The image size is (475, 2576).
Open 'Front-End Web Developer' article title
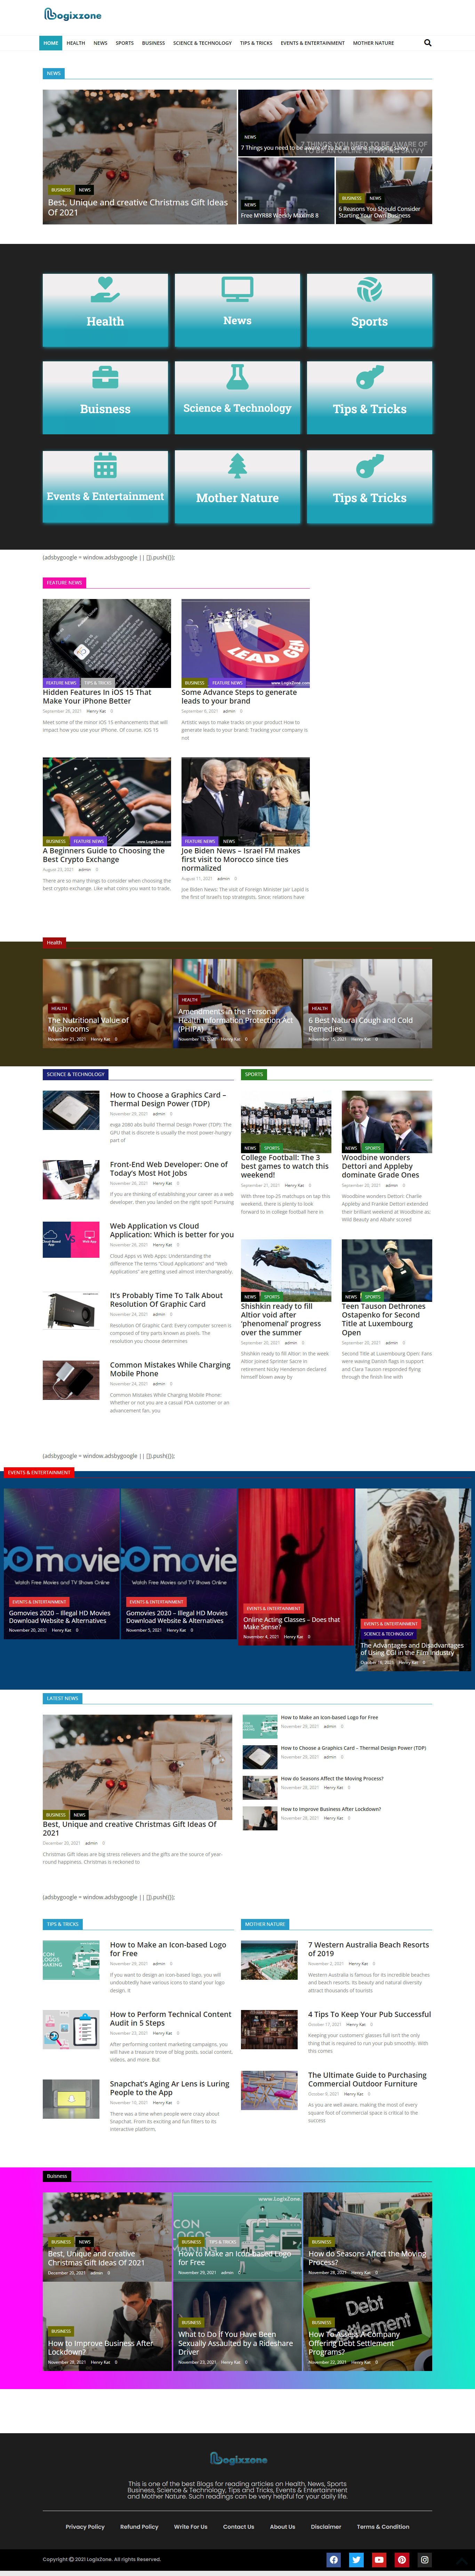click(x=169, y=1169)
